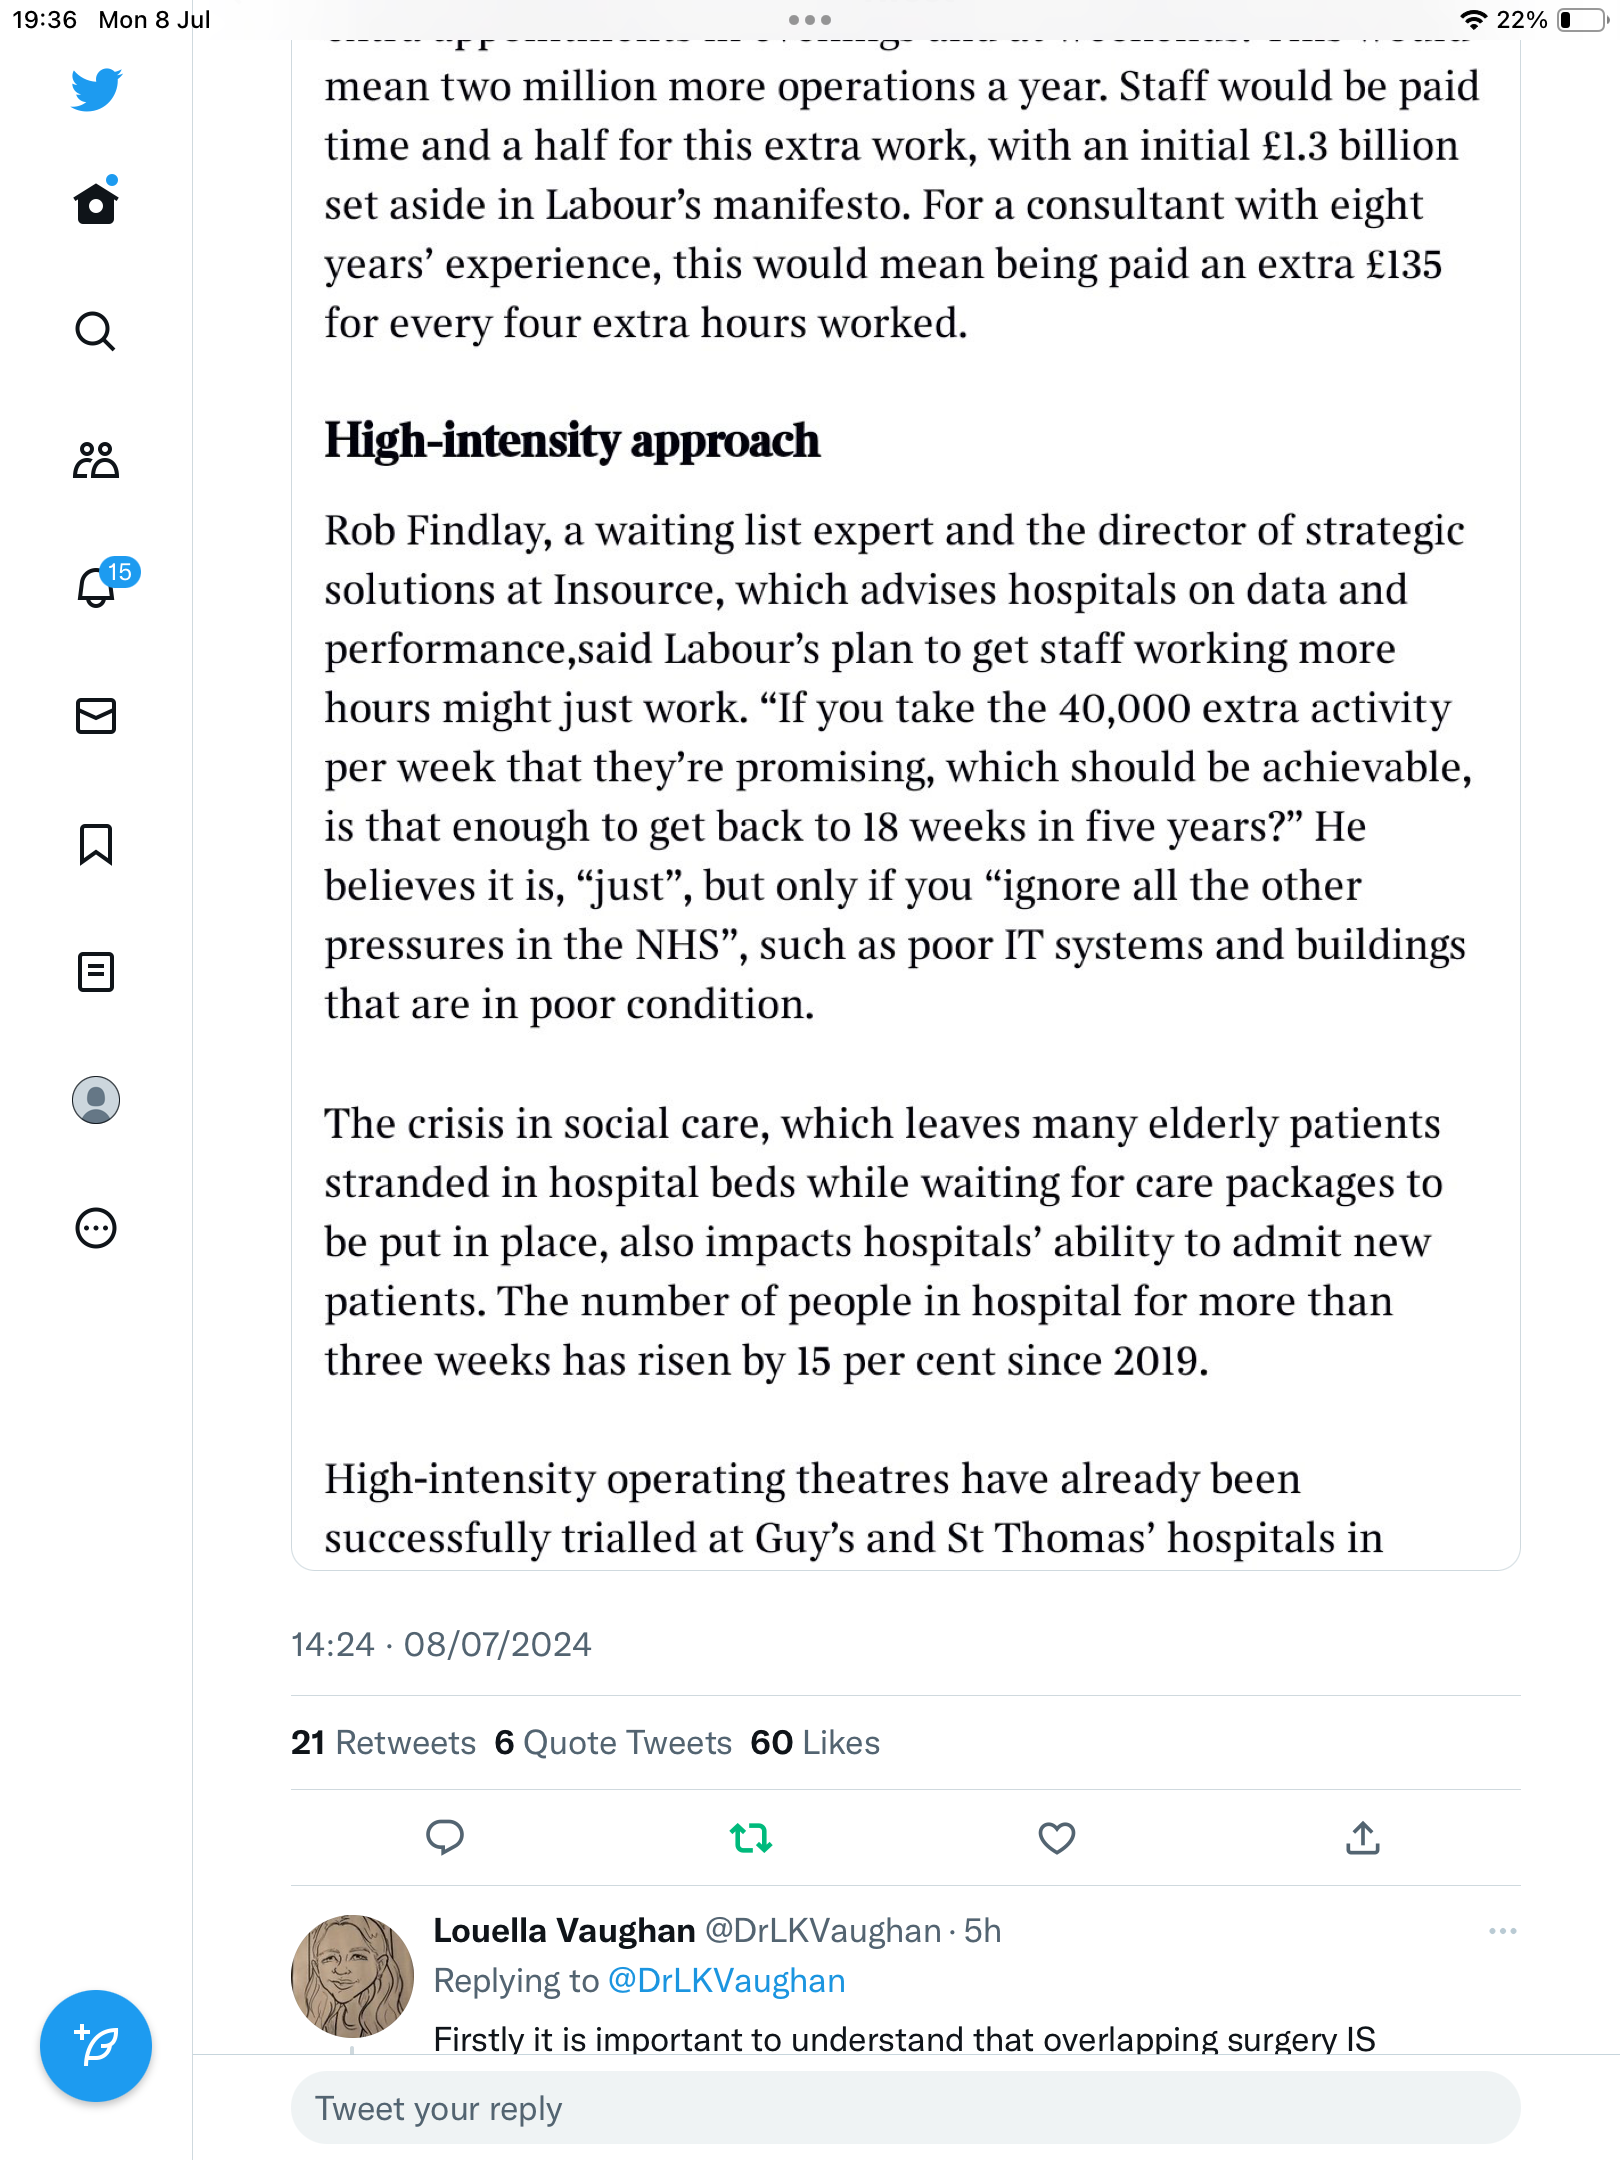Screen dimensions: 1620x2160
Task: Open the Profile avatar icon
Action: [x=96, y=1100]
